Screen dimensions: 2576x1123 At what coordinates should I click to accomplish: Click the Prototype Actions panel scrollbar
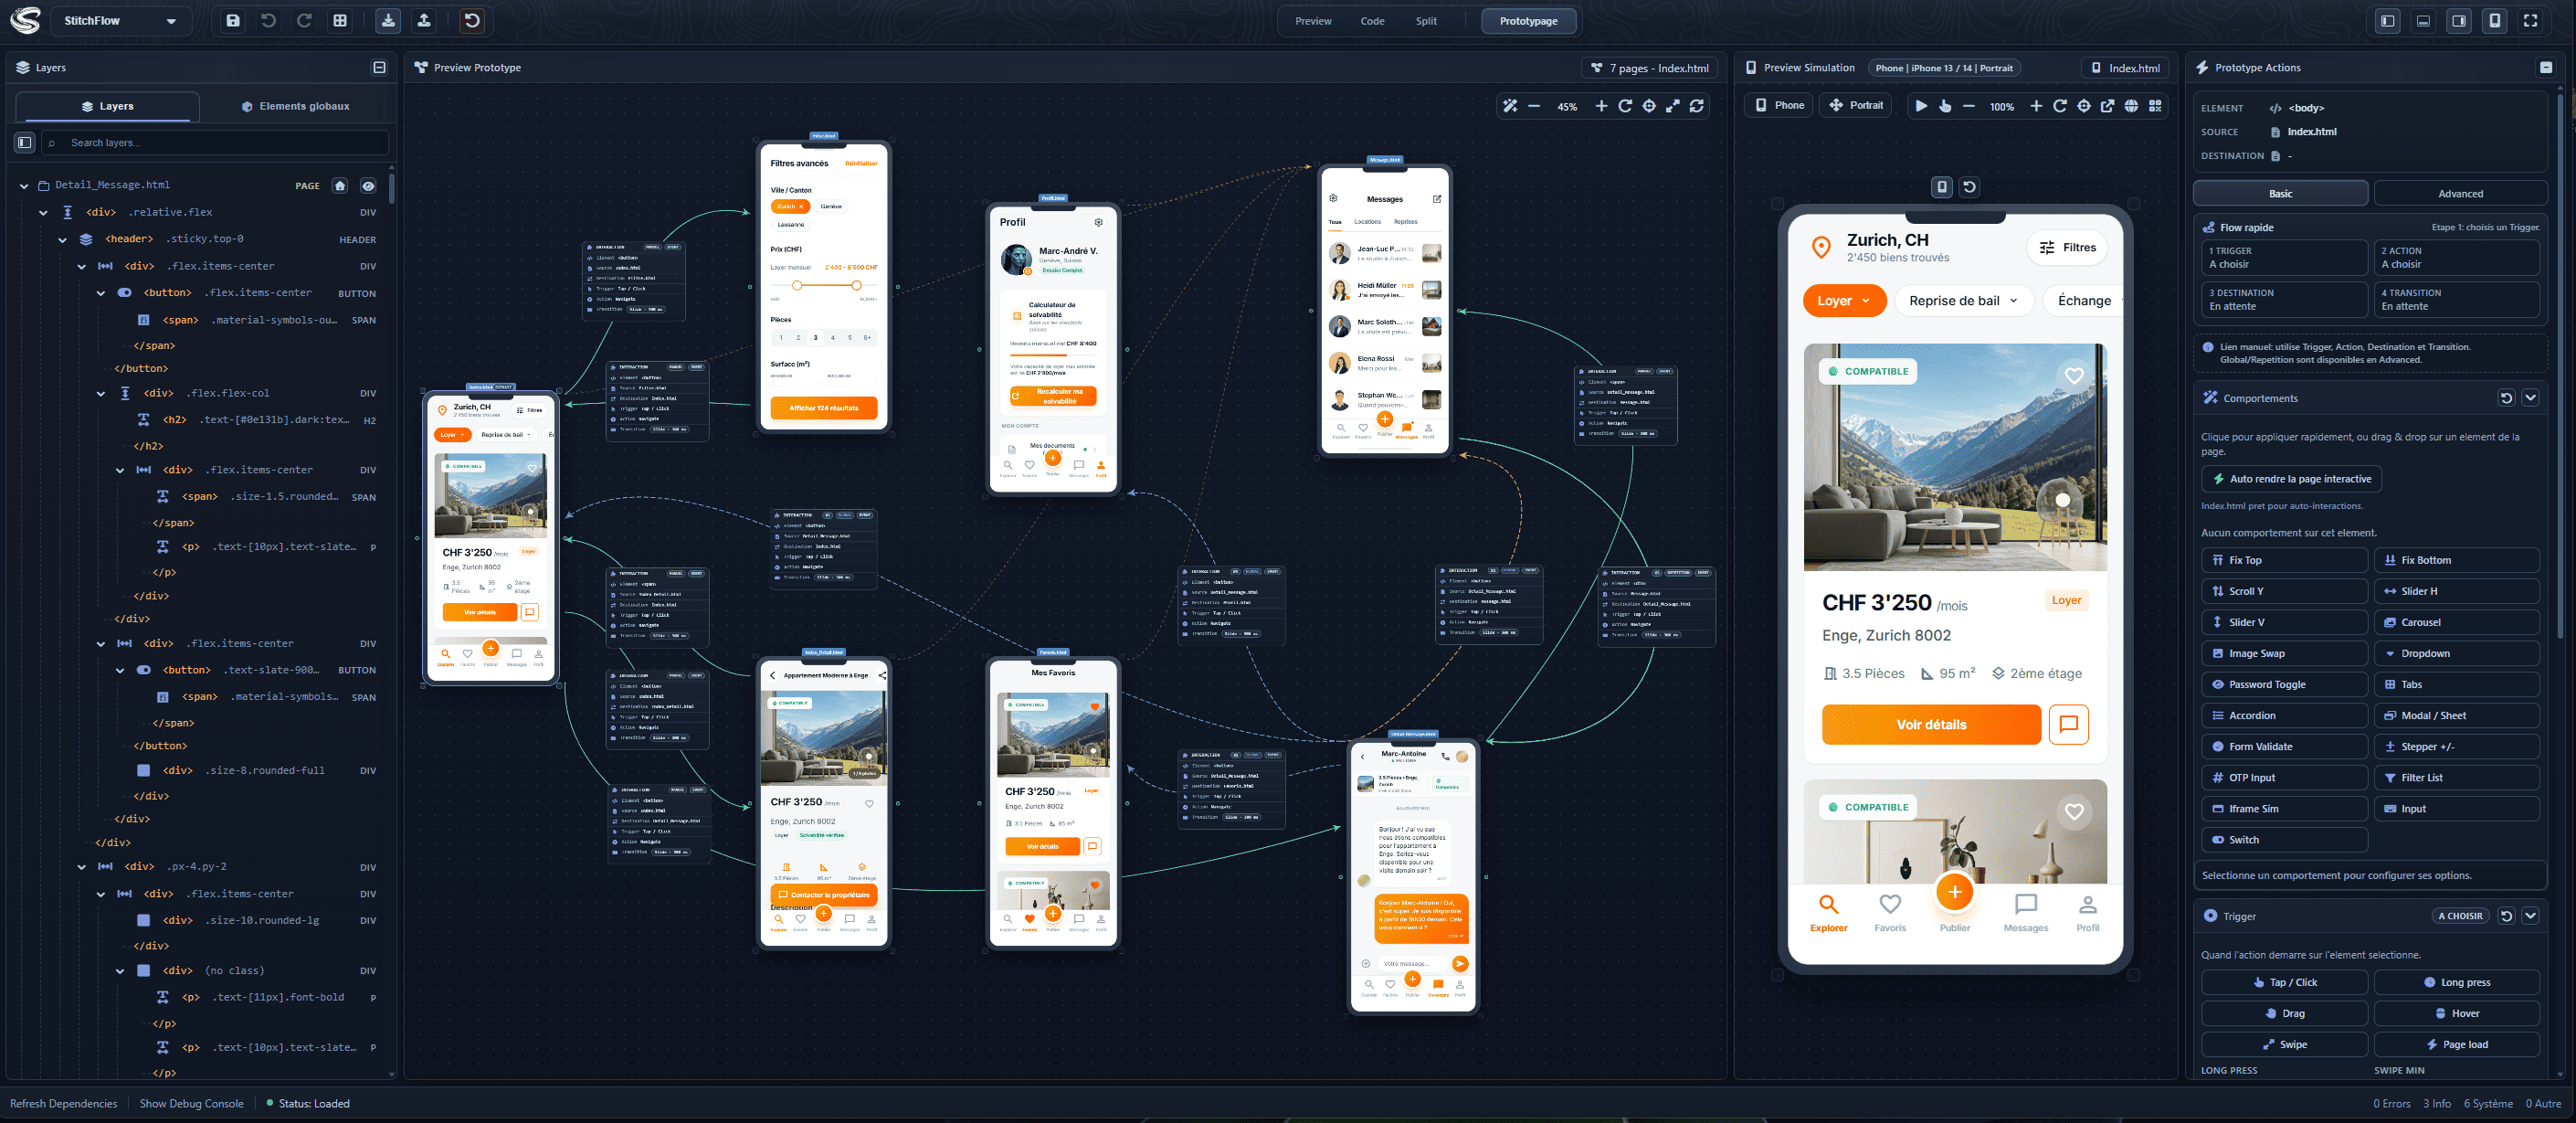(2560, 368)
